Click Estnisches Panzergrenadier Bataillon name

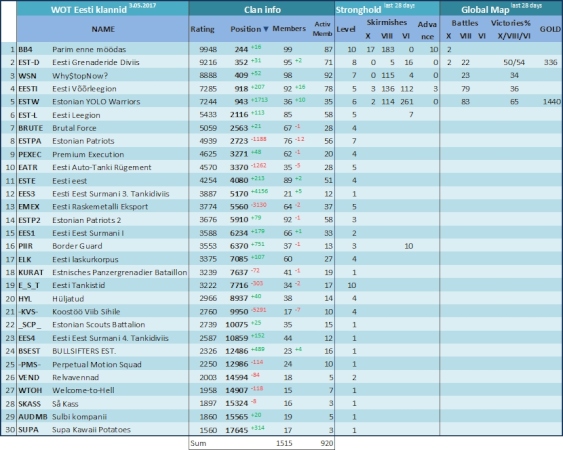(120, 273)
